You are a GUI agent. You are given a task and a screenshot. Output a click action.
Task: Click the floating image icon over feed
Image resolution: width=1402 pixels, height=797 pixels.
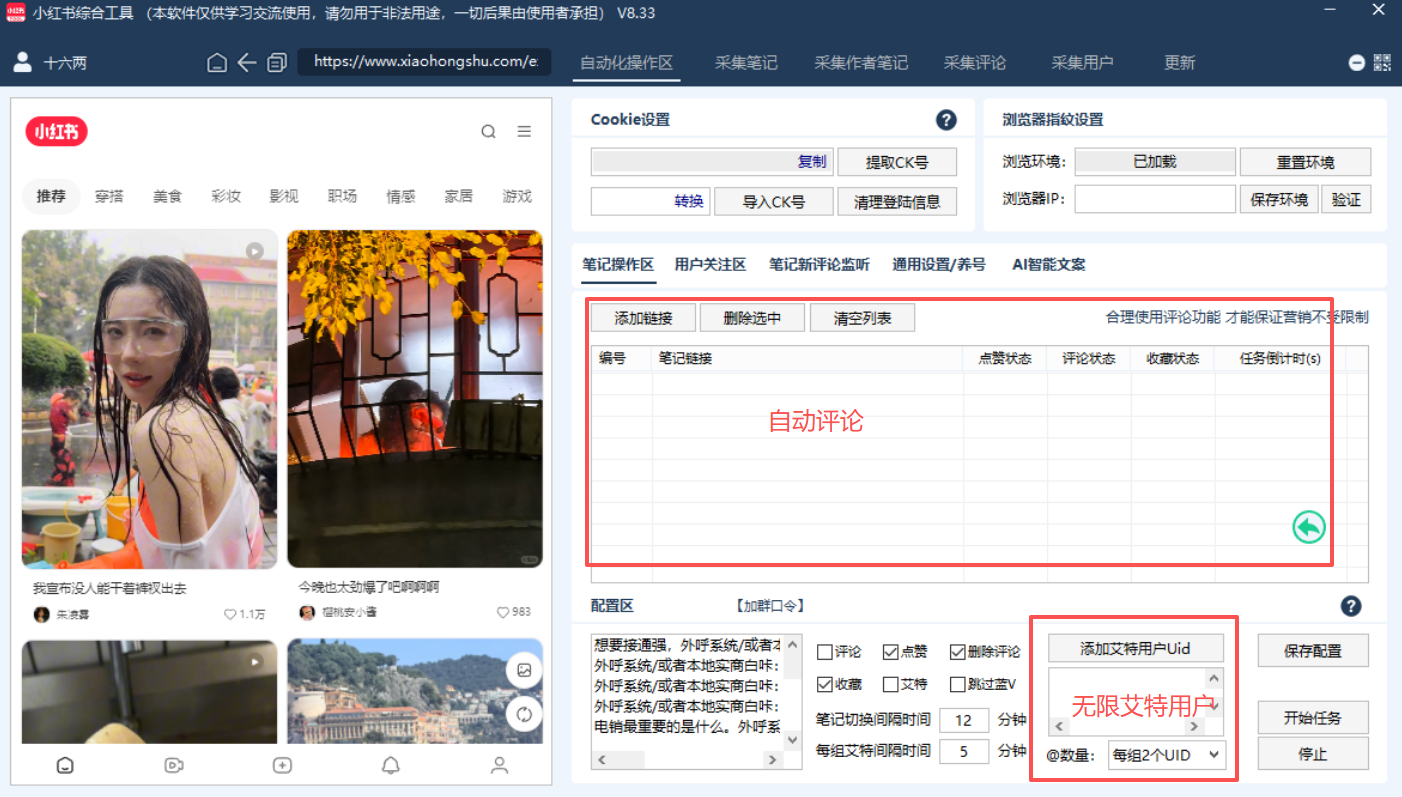(x=524, y=671)
